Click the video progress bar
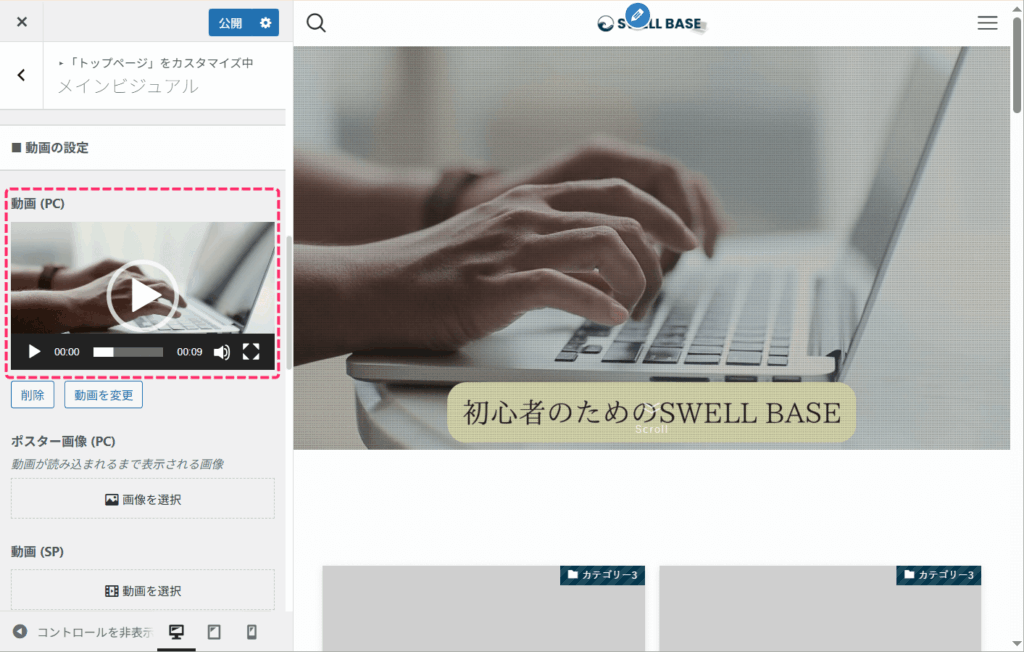 coord(128,352)
